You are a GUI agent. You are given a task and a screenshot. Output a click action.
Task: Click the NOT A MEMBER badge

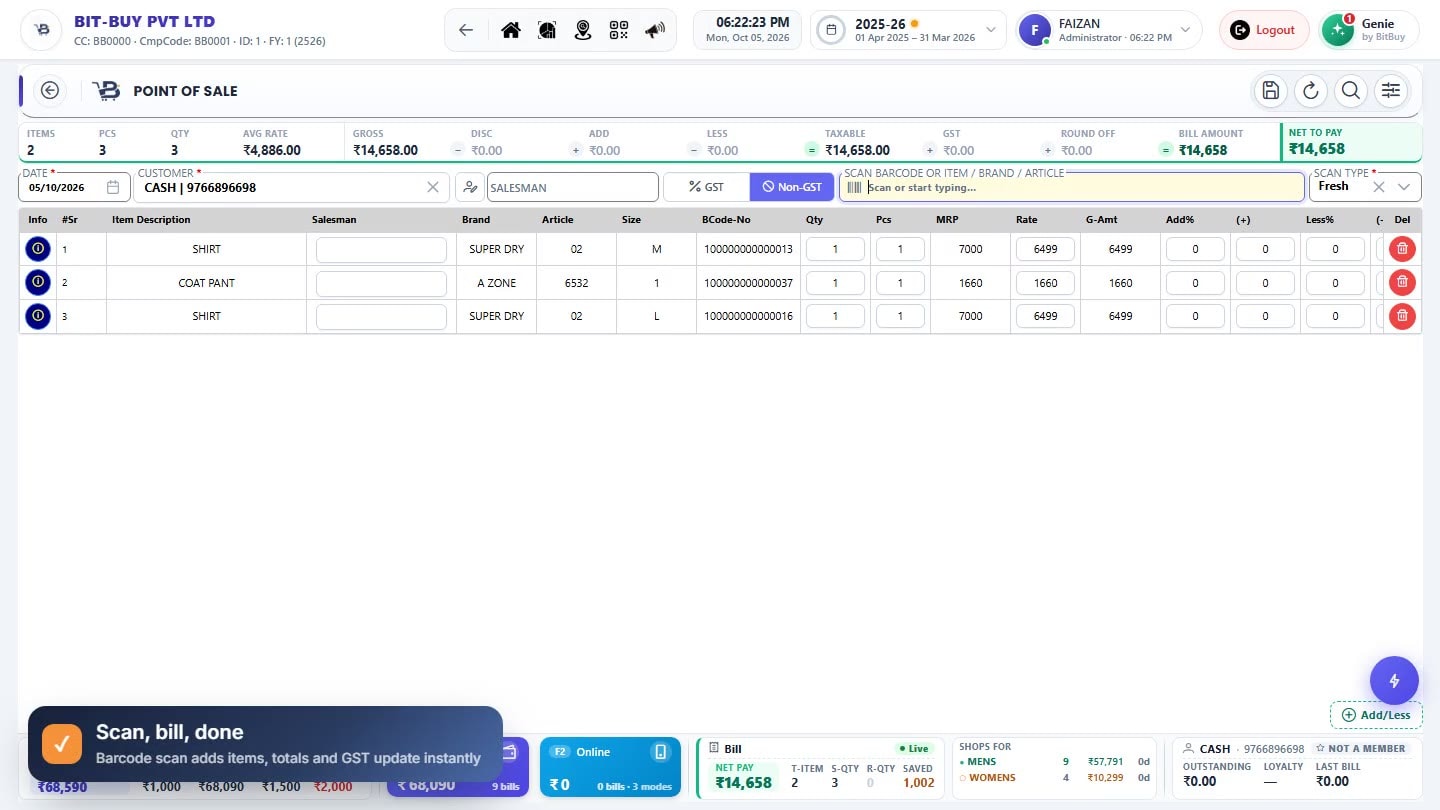1360,749
